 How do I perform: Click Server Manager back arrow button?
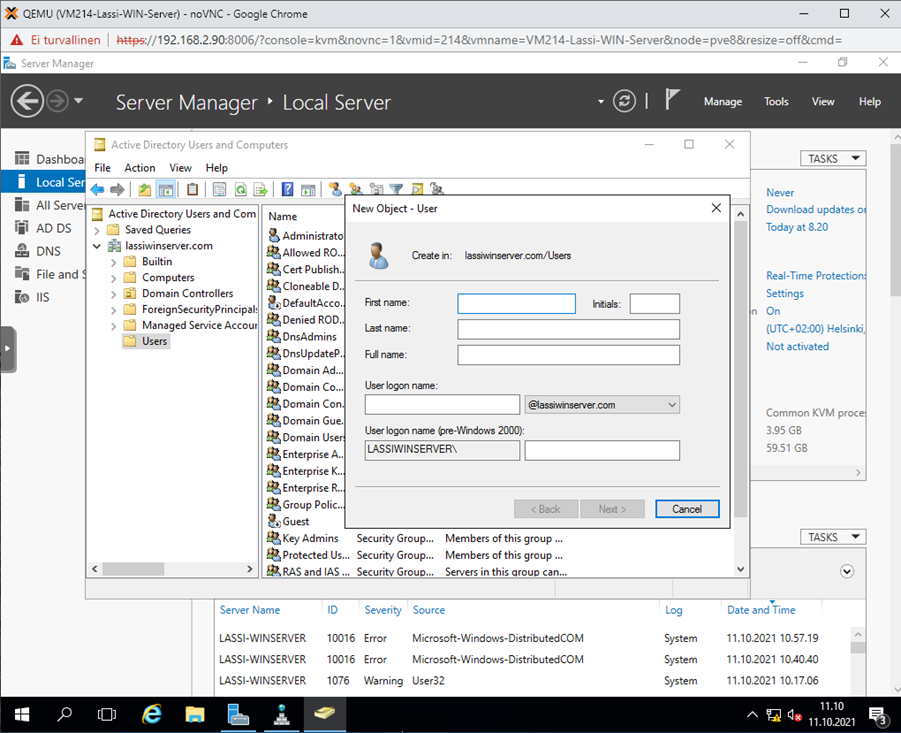click(x=27, y=101)
